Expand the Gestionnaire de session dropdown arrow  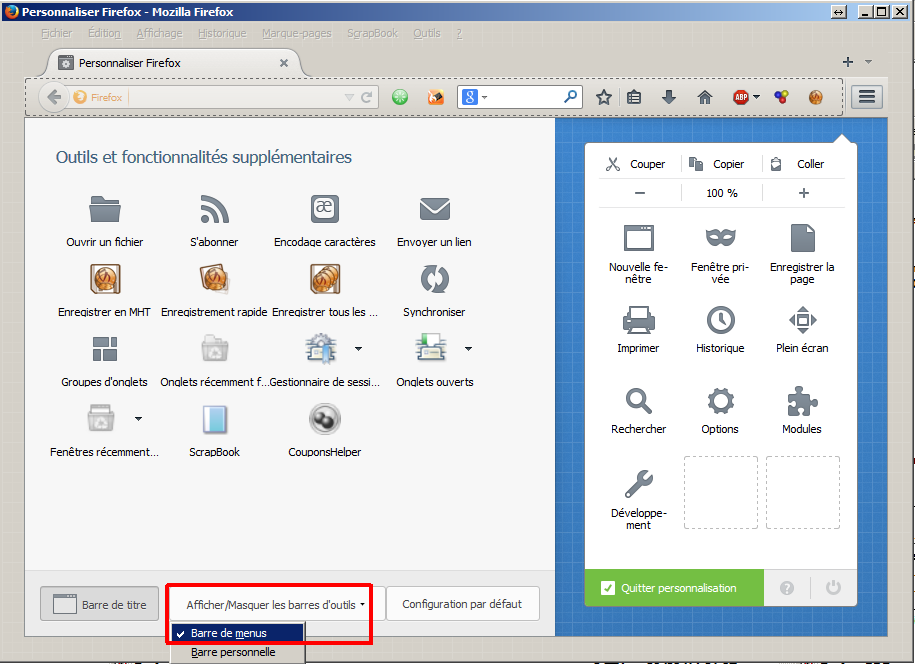pyautogui.click(x=358, y=349)
